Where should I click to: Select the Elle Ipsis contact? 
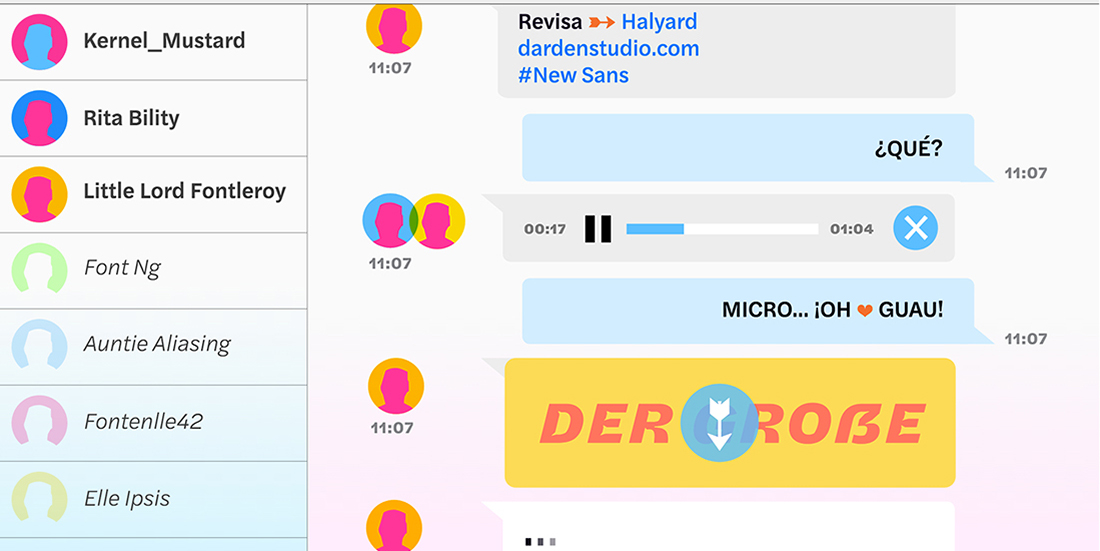click(127, 498)
